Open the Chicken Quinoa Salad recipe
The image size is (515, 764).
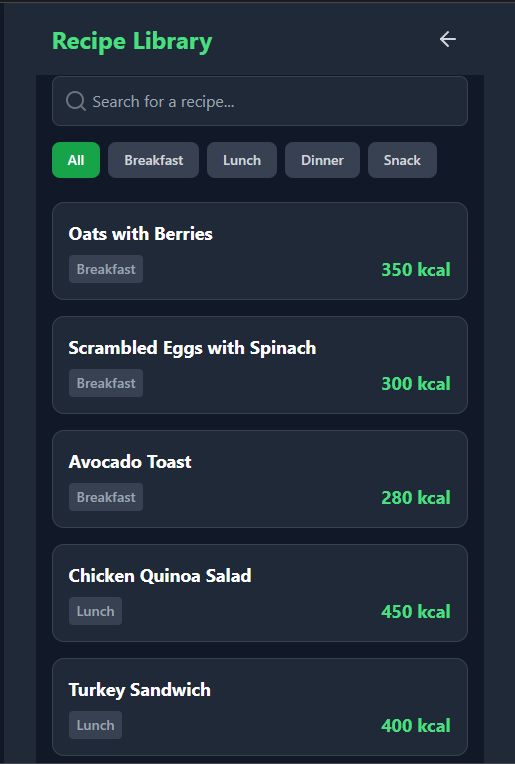pyautogui.click(x=260, y=593)
